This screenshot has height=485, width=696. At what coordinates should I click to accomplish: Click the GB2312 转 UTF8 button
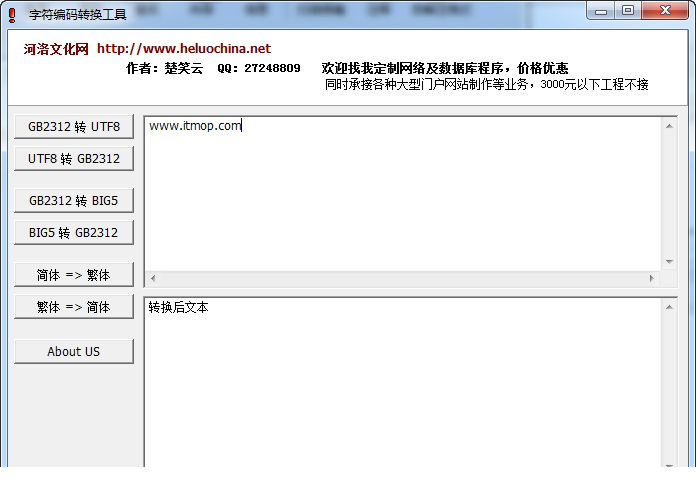point(74,126)
